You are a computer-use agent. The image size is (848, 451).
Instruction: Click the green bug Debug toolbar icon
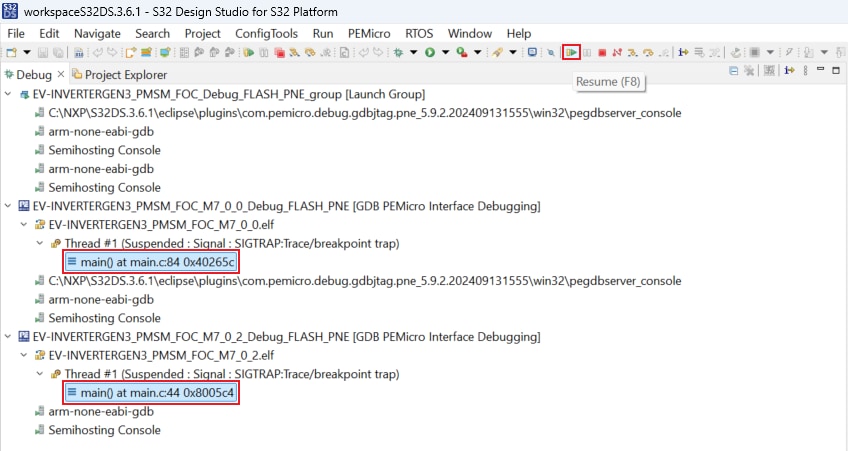coord(399,52)
